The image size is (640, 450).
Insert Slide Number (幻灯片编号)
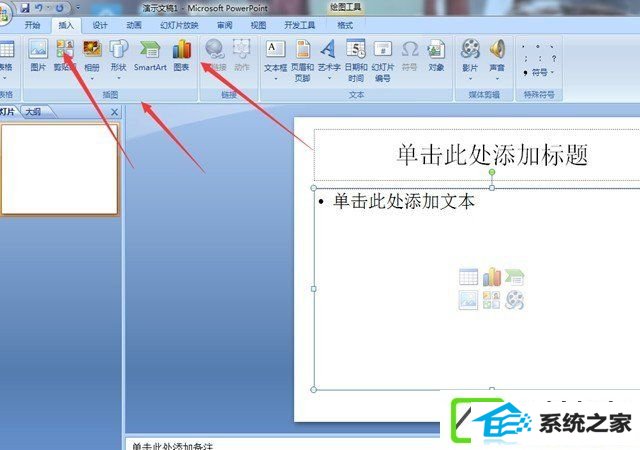coord(383,60)
